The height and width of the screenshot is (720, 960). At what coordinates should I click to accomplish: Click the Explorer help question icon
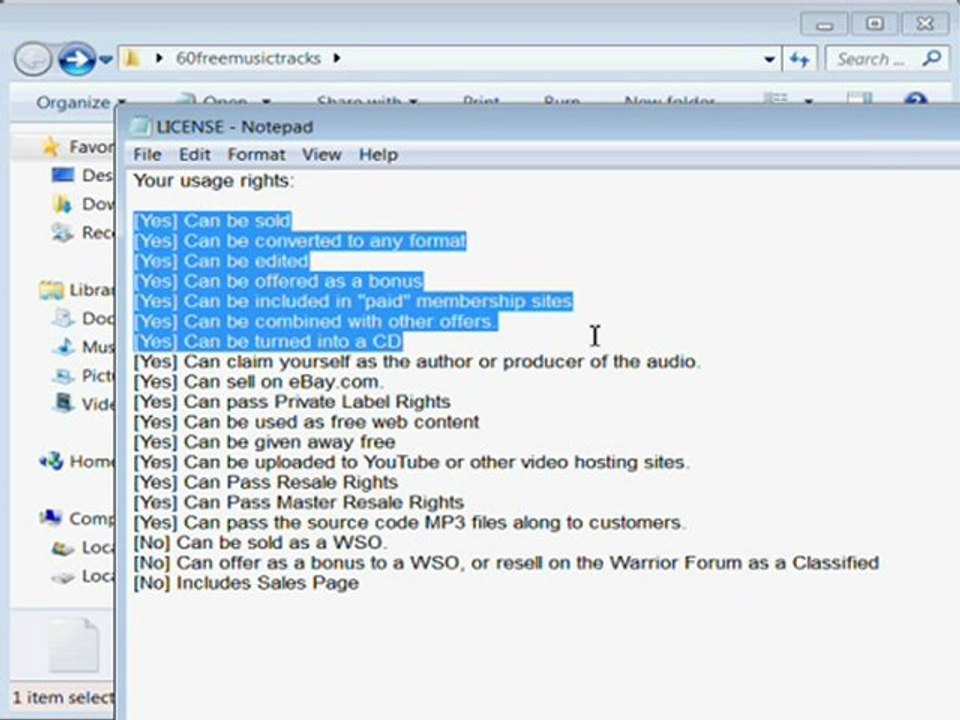915,98
